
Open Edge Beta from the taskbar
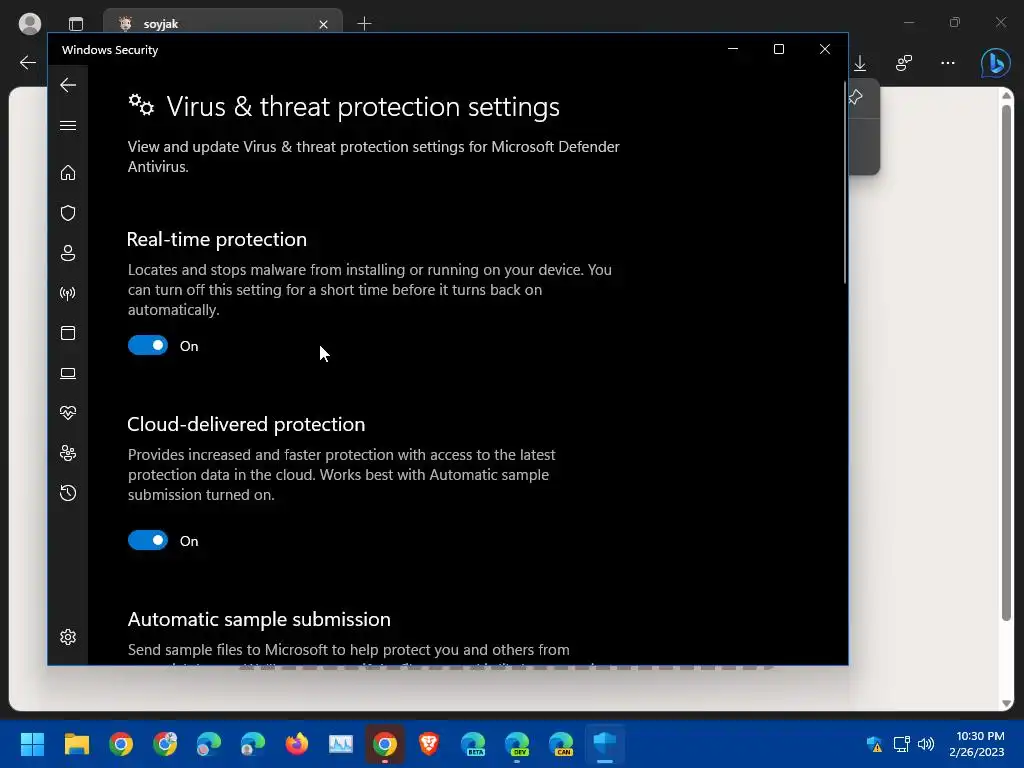[x=473, y=744]
